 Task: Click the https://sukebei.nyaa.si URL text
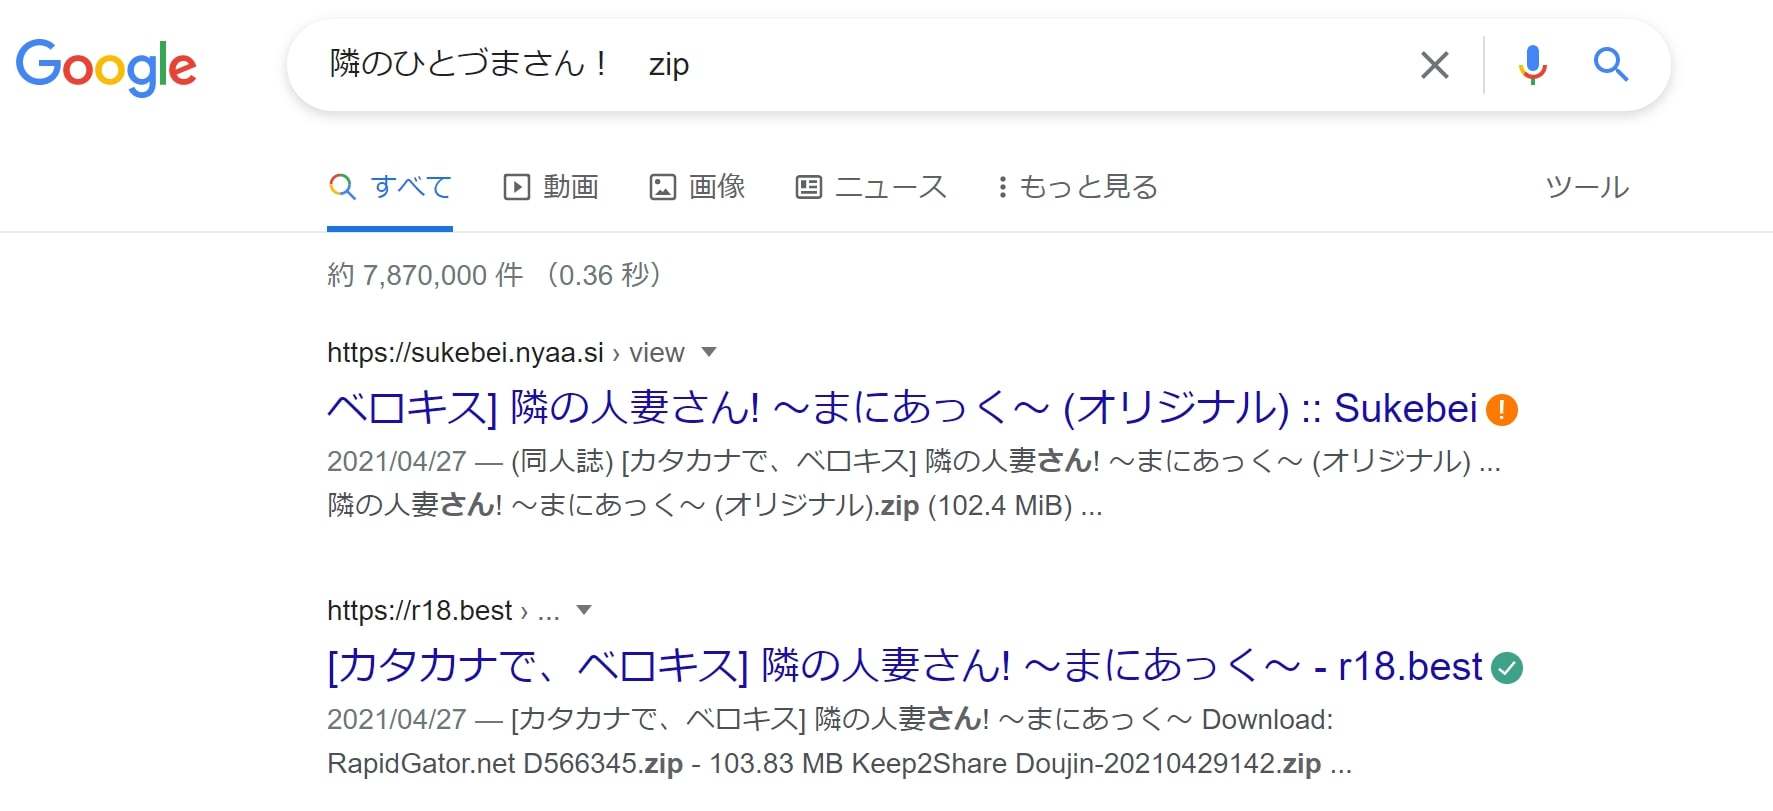coord(465,353)
